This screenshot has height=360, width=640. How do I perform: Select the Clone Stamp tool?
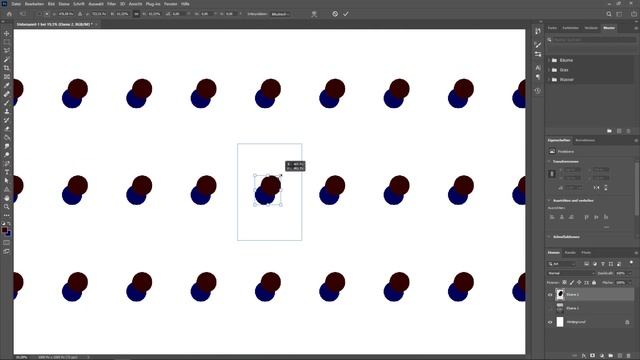7,111
